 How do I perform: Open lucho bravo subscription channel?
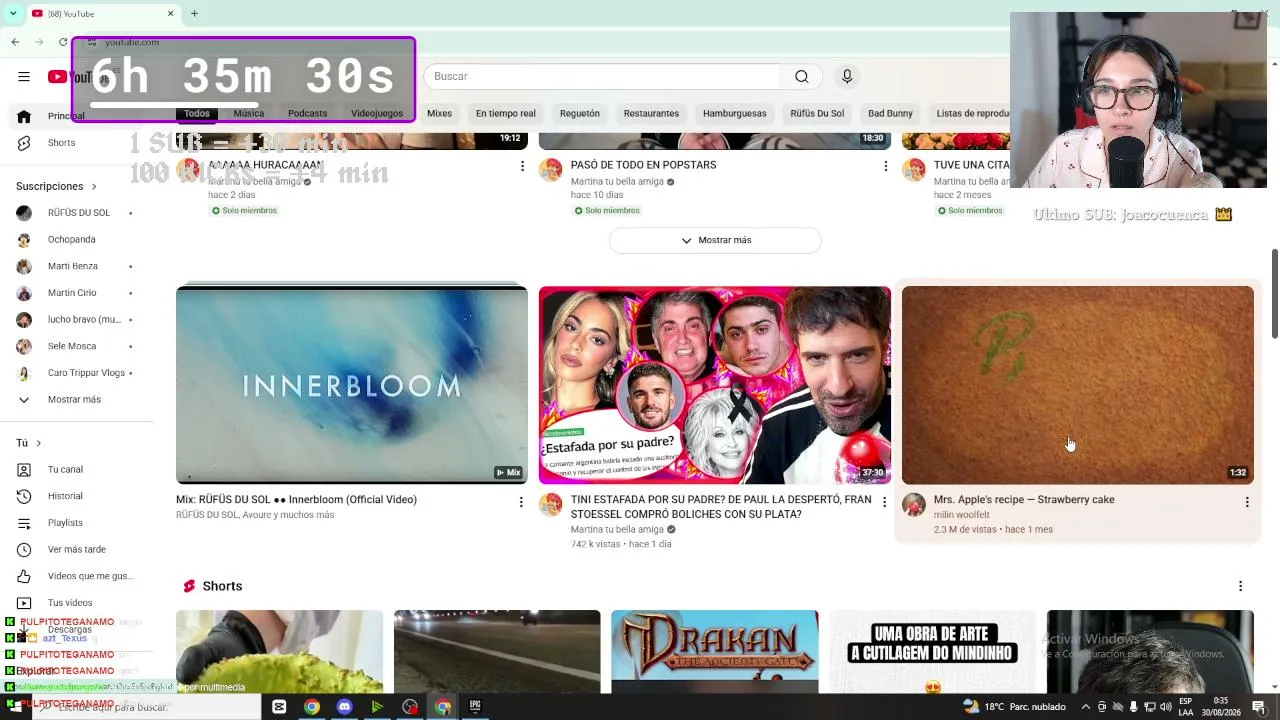coord(75,320)
